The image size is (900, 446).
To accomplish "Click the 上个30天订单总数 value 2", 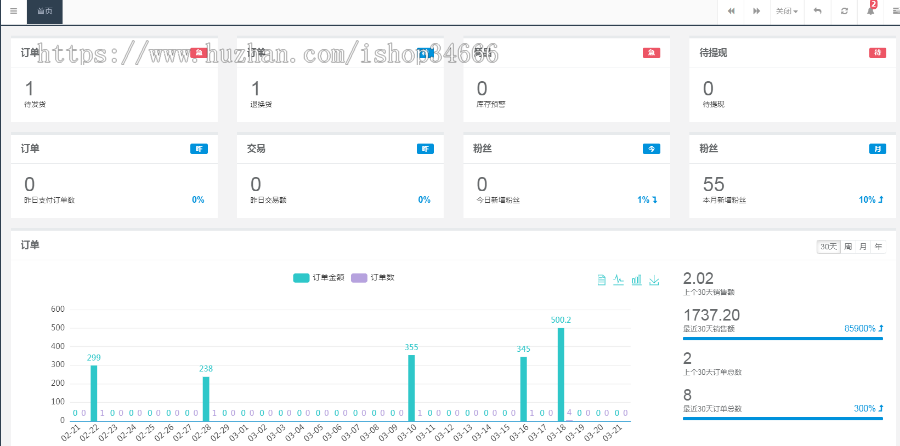I will pos(687,359).
